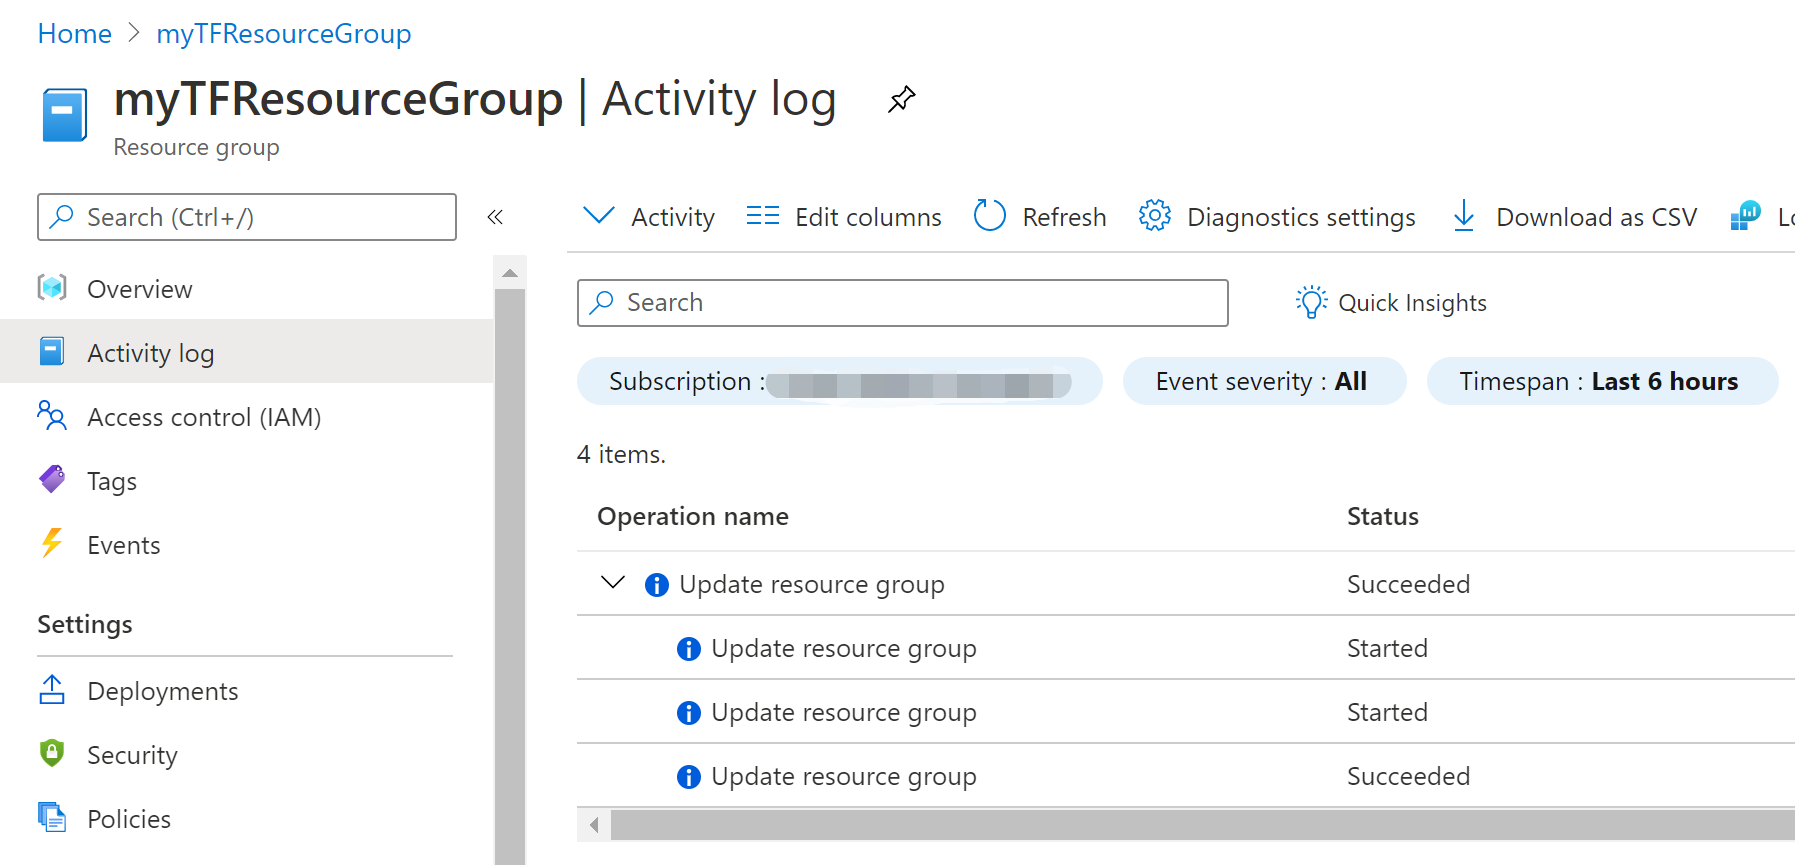This screenshot has width=1795, height=865.
Task: Open myTFResourceGroup breadcrumb link
Action: (283, 34)
